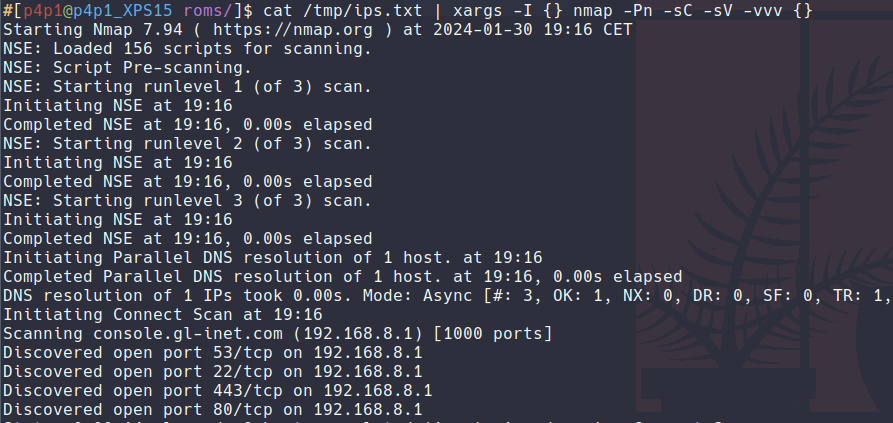This screenshot has height=423, width=893.
Task: Click the "Starting runlevel 2" line
Action: (186, 143)
